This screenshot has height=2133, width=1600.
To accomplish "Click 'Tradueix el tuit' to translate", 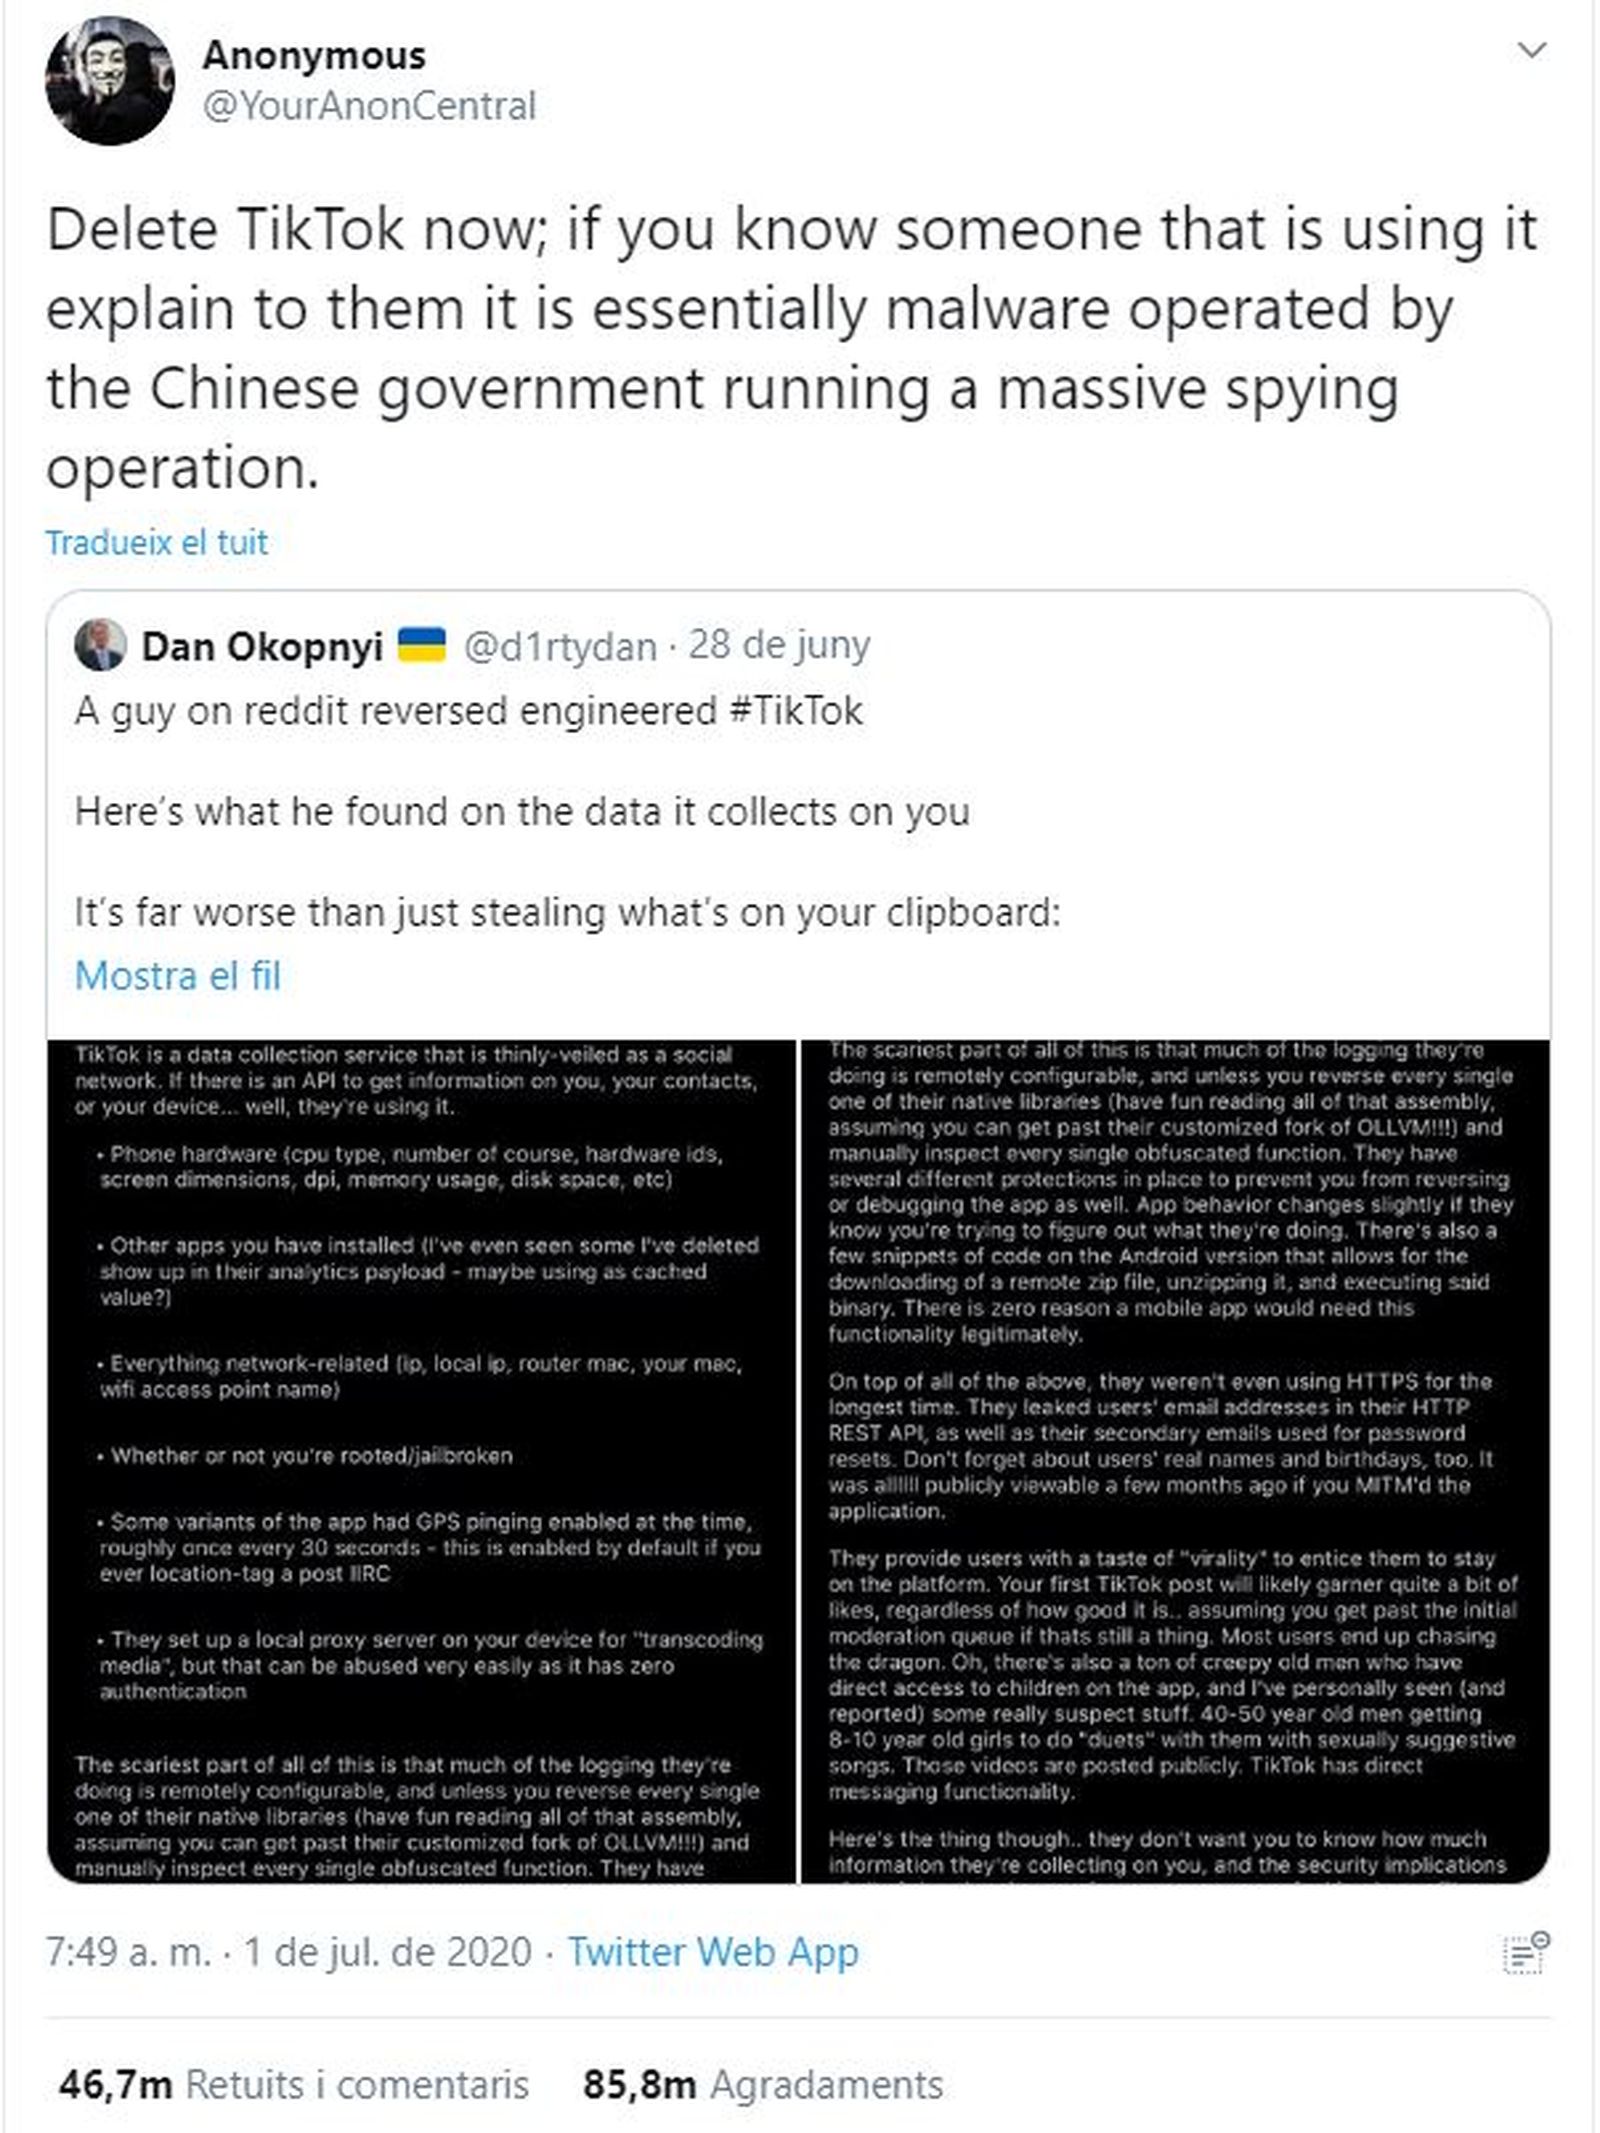I will click(157, 542).
